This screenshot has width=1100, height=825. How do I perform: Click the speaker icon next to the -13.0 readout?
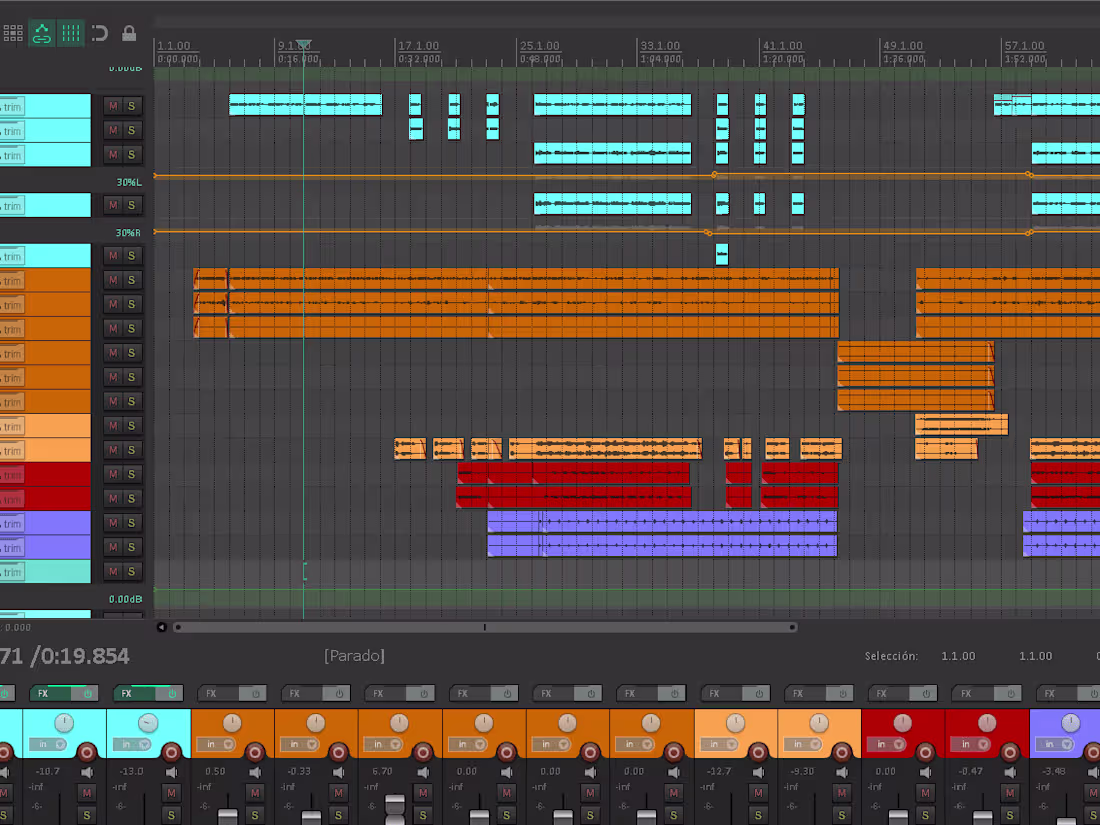(x=170, y=771)
